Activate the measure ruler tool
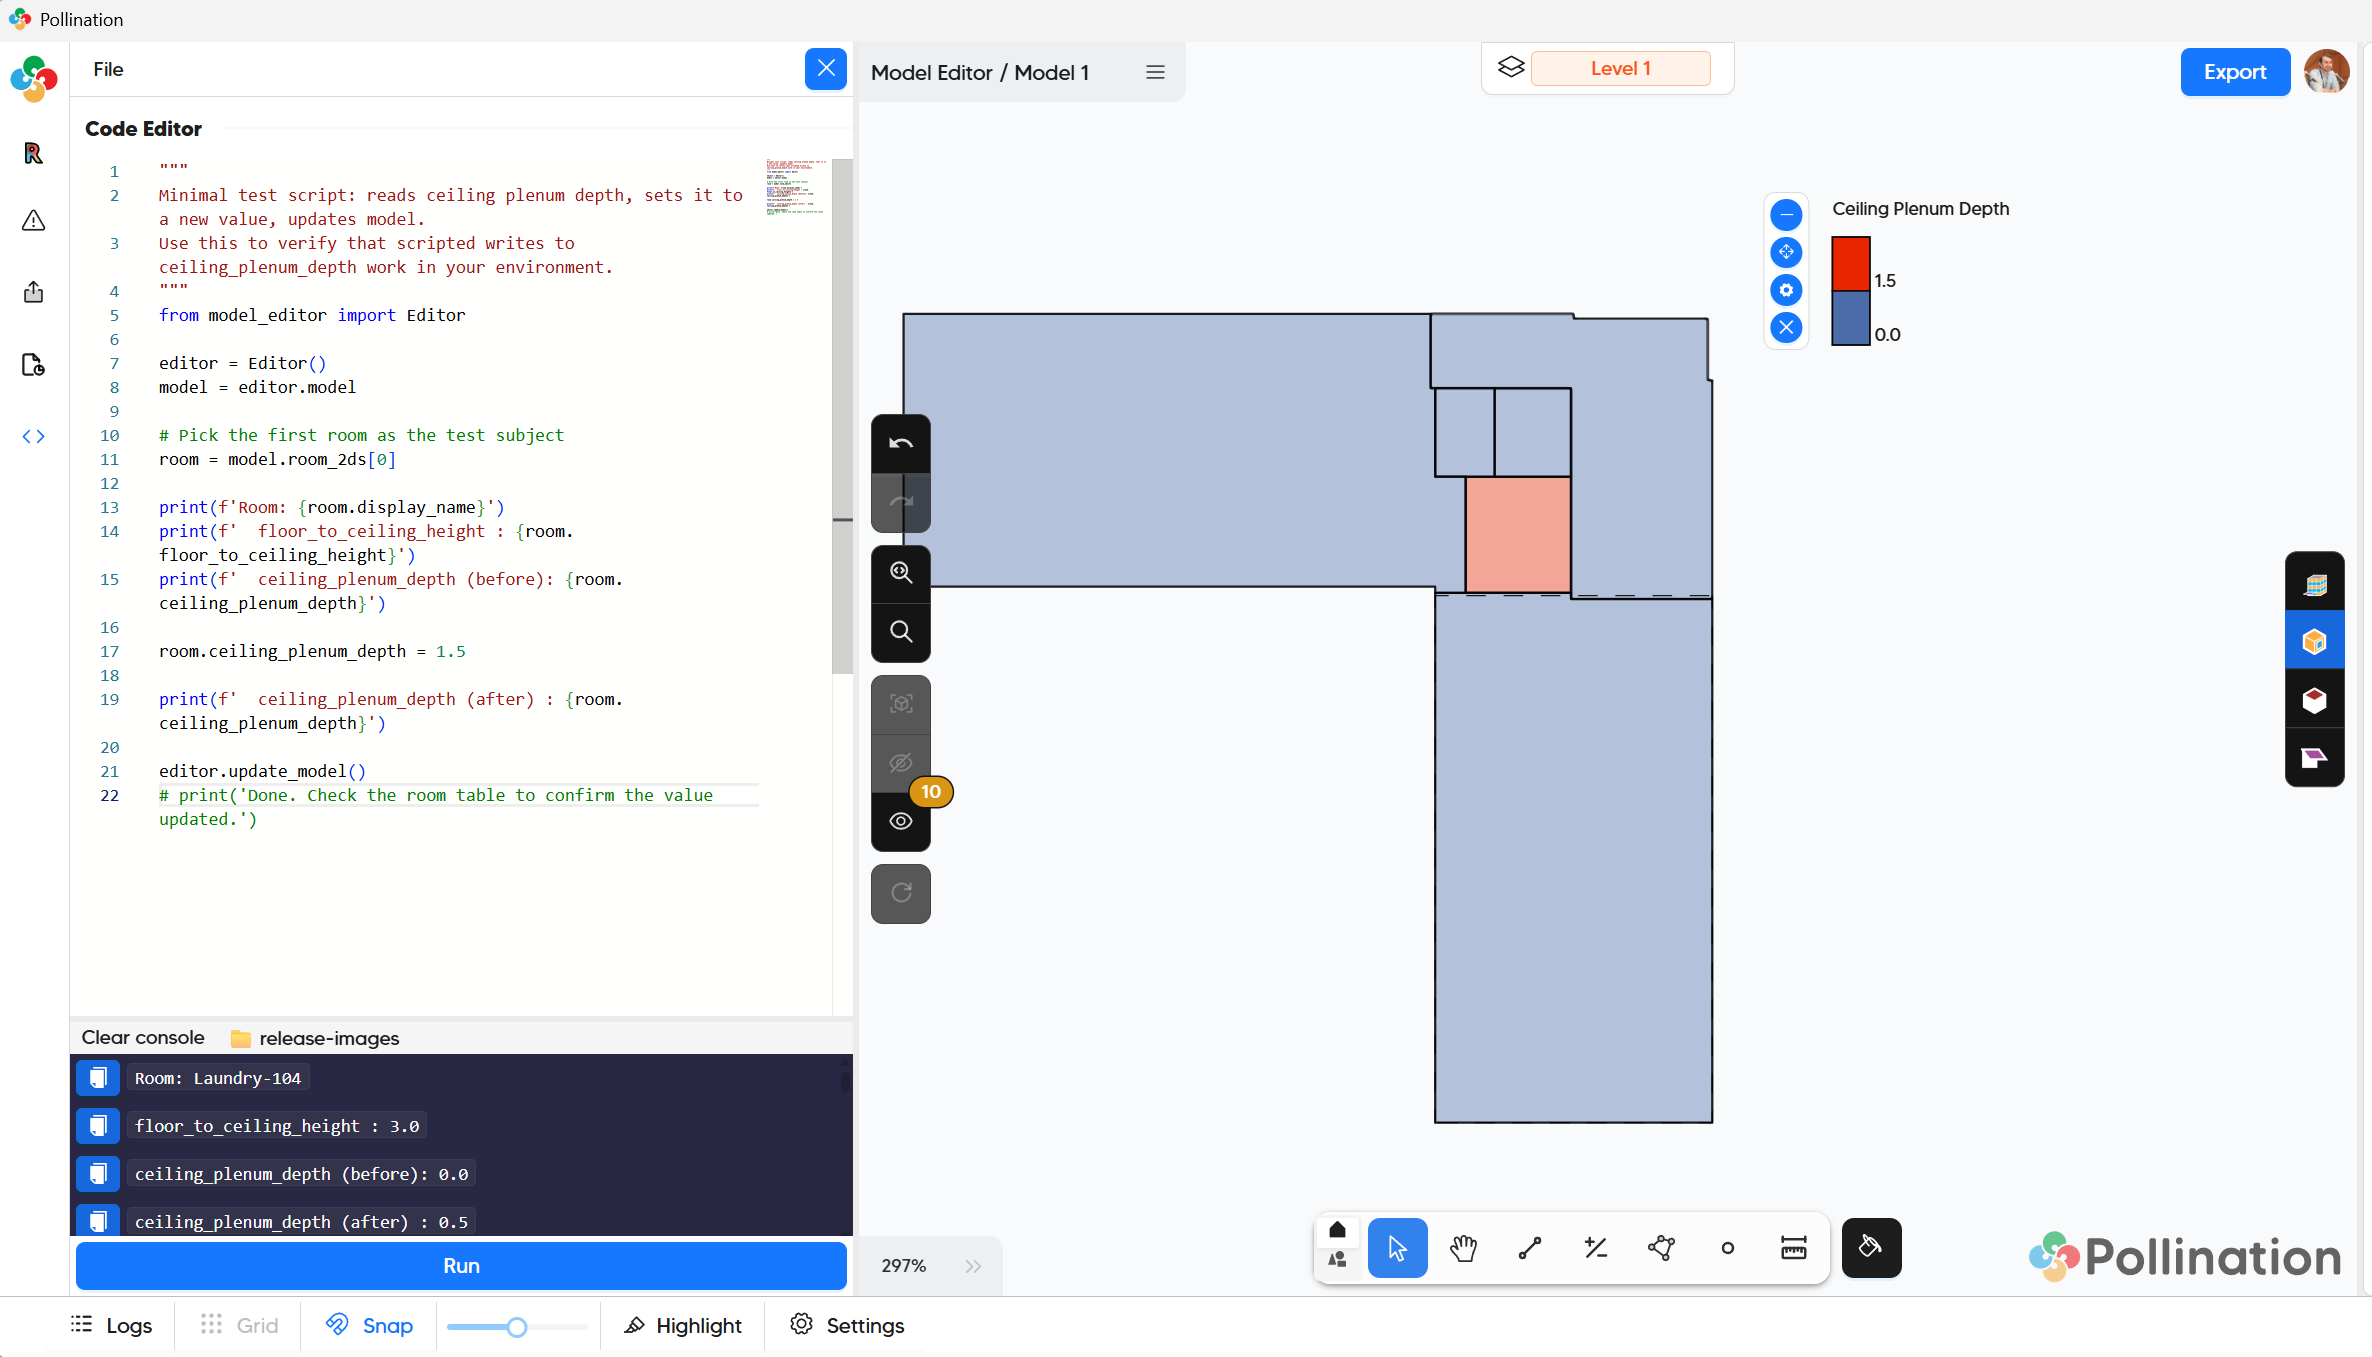The width and height of the screenshot is (2372, 1357). point(1793,1248)
